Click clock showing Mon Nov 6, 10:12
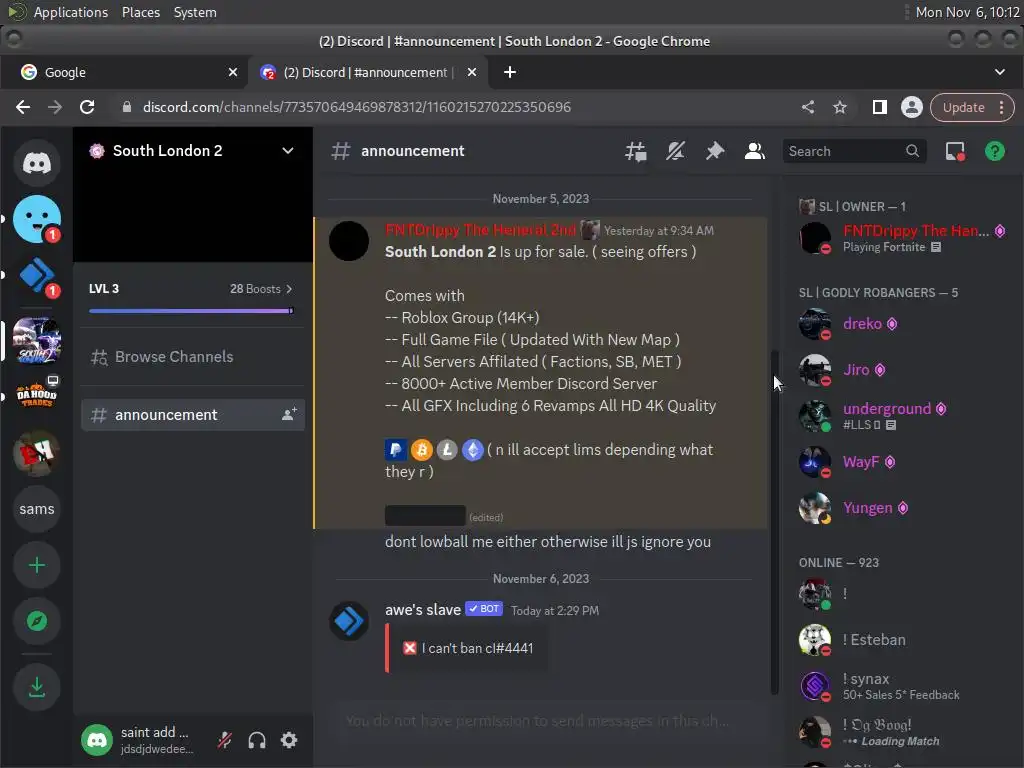The width and height of the screenshot is (1024, 768). pos(967,12)
